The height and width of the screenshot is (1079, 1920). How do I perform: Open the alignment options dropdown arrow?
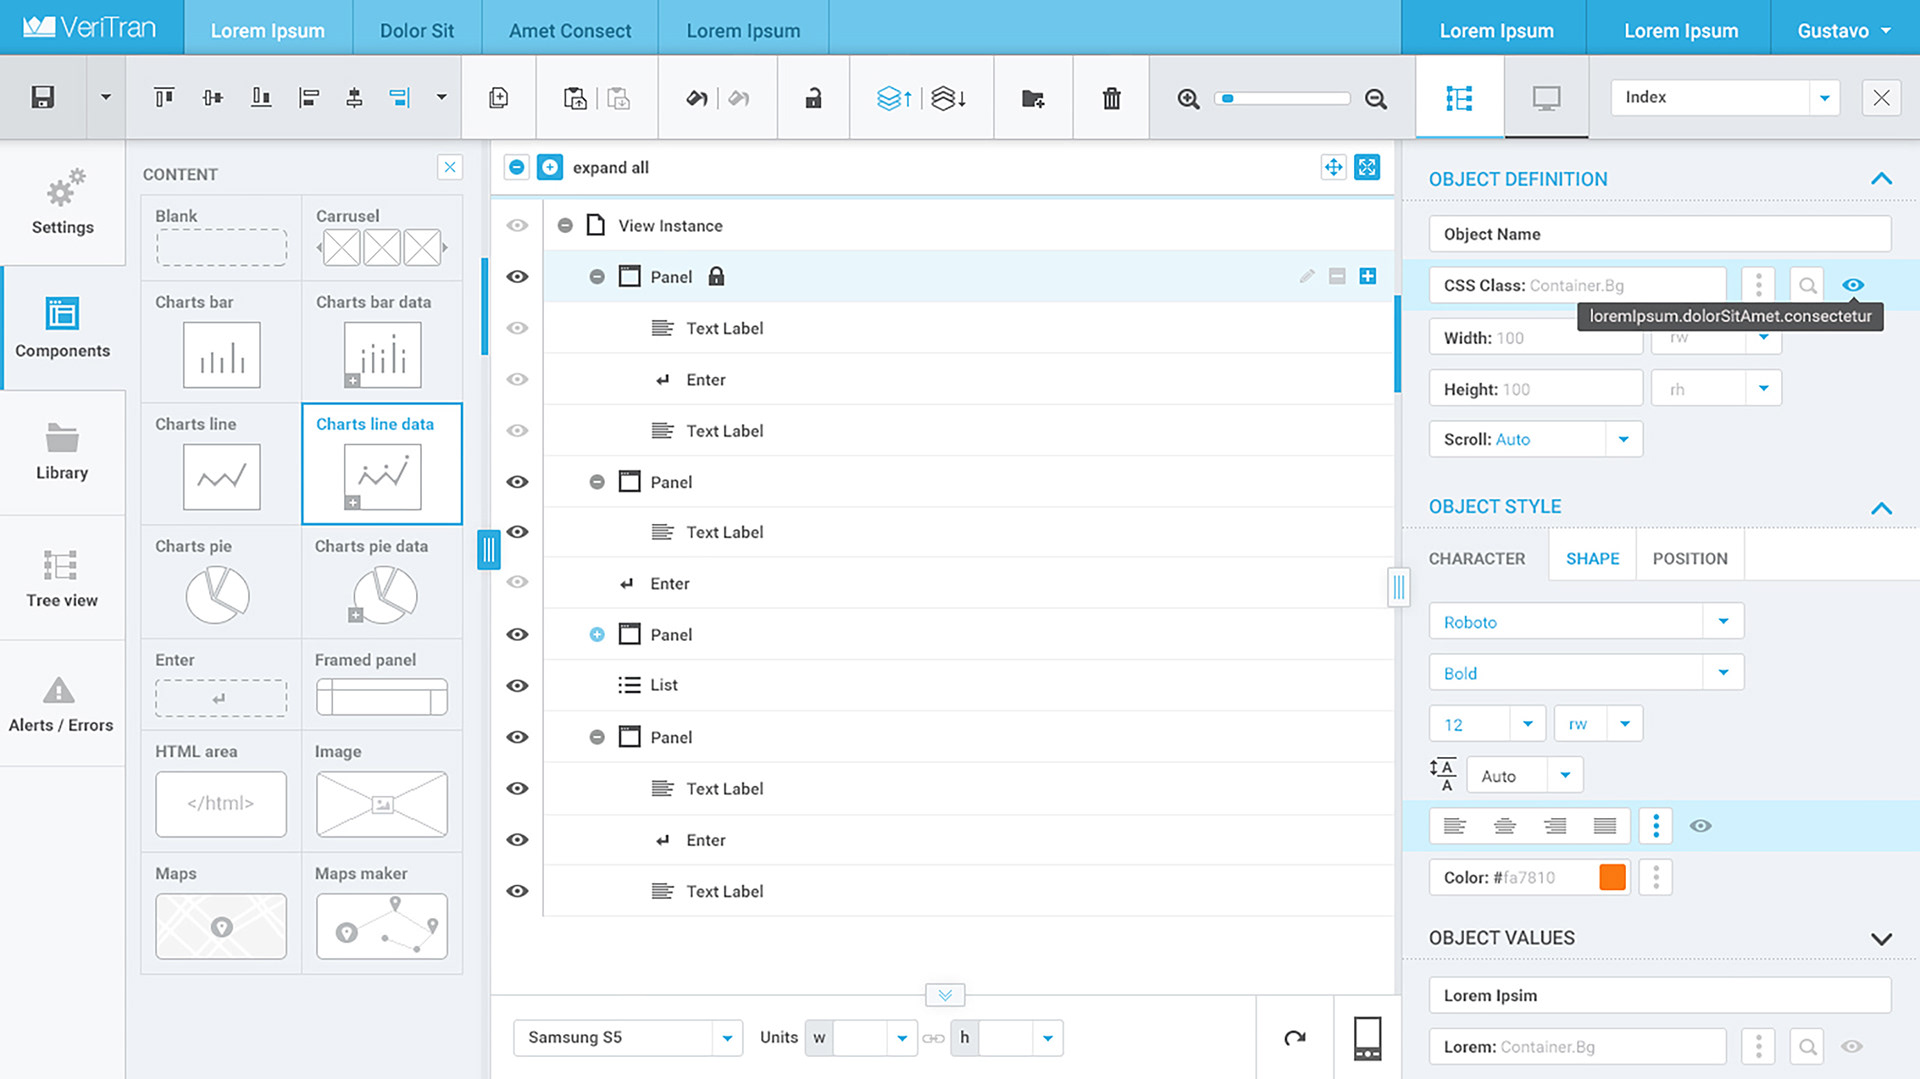(x=441, y=97)
